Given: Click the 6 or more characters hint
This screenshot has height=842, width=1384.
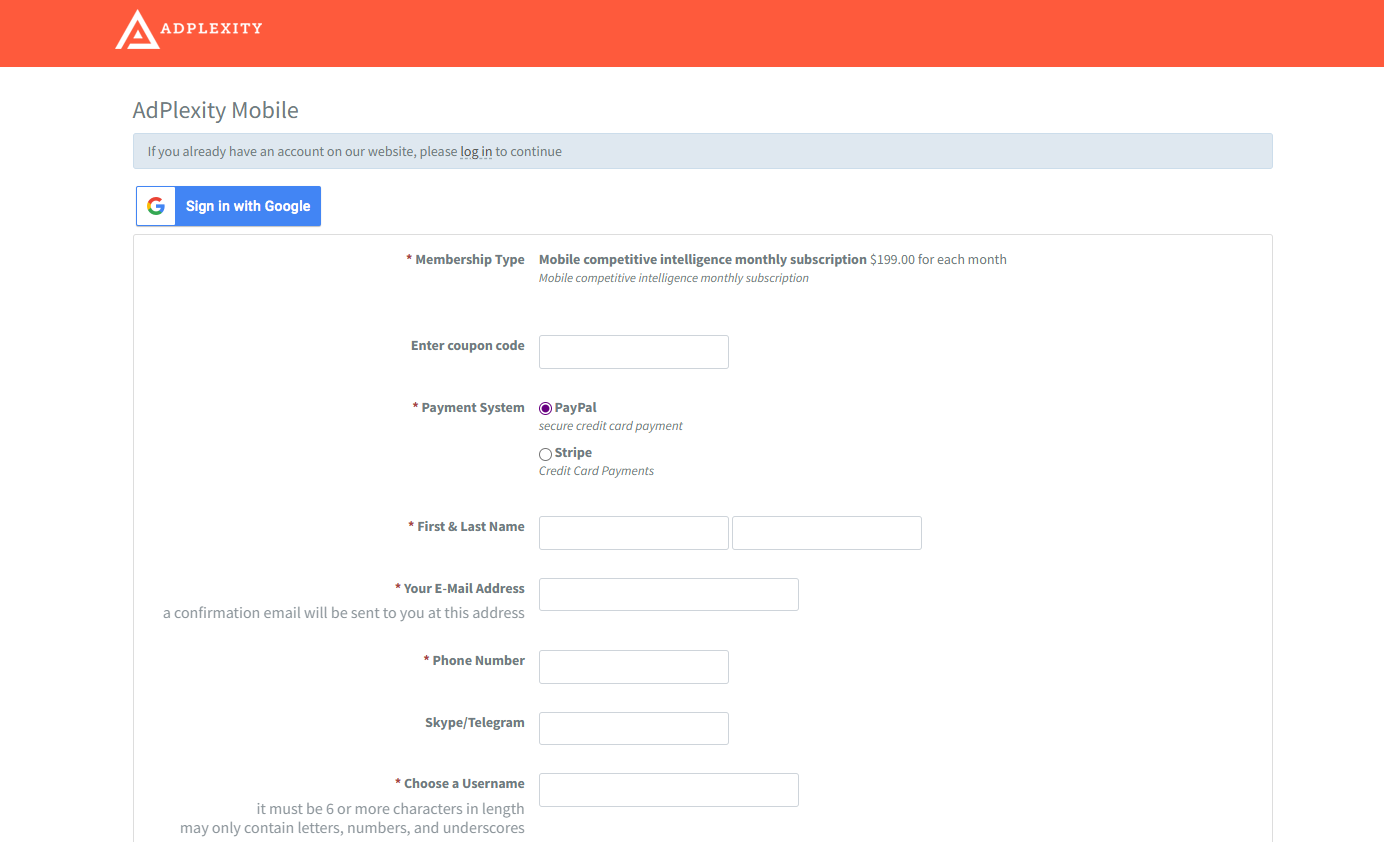Looking at the screenshot, I should [x=391, y=809].
